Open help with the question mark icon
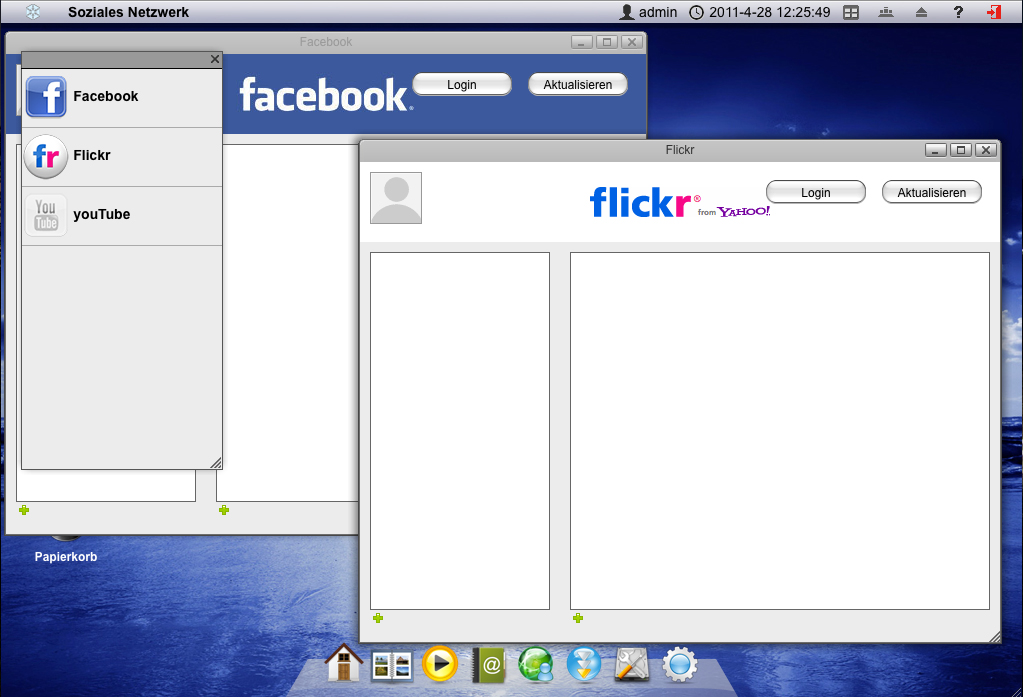 [x=958, y=12]
